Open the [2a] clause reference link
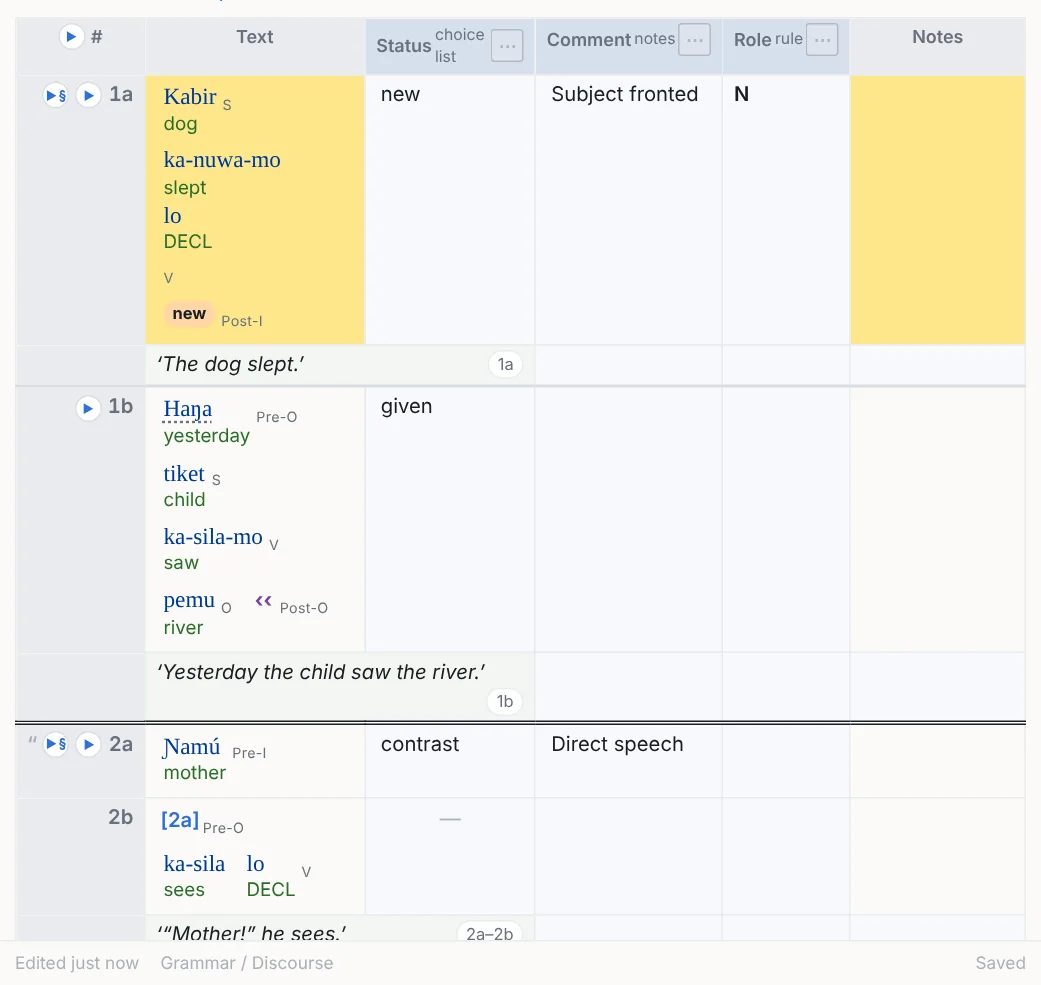Screen dimensions: 1041x985 point(180,820)
